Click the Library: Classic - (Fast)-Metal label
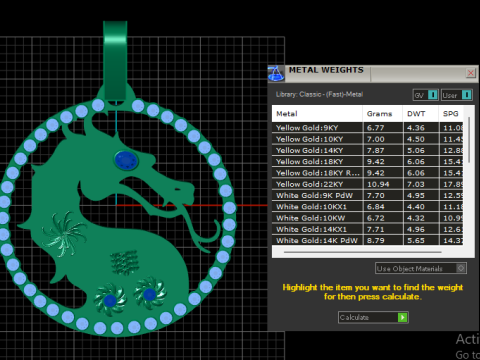Screen dimensions: 480x360 (319, 94)
